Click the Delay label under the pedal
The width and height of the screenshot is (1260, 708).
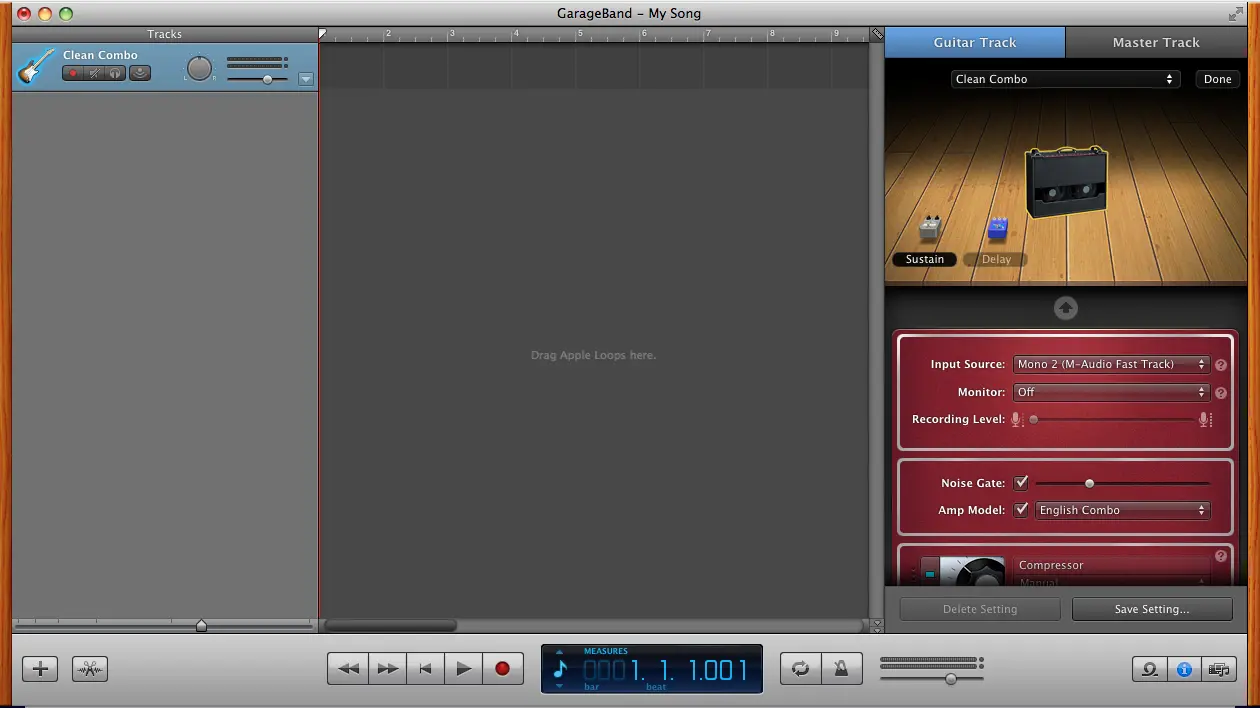tap(996, 259)
